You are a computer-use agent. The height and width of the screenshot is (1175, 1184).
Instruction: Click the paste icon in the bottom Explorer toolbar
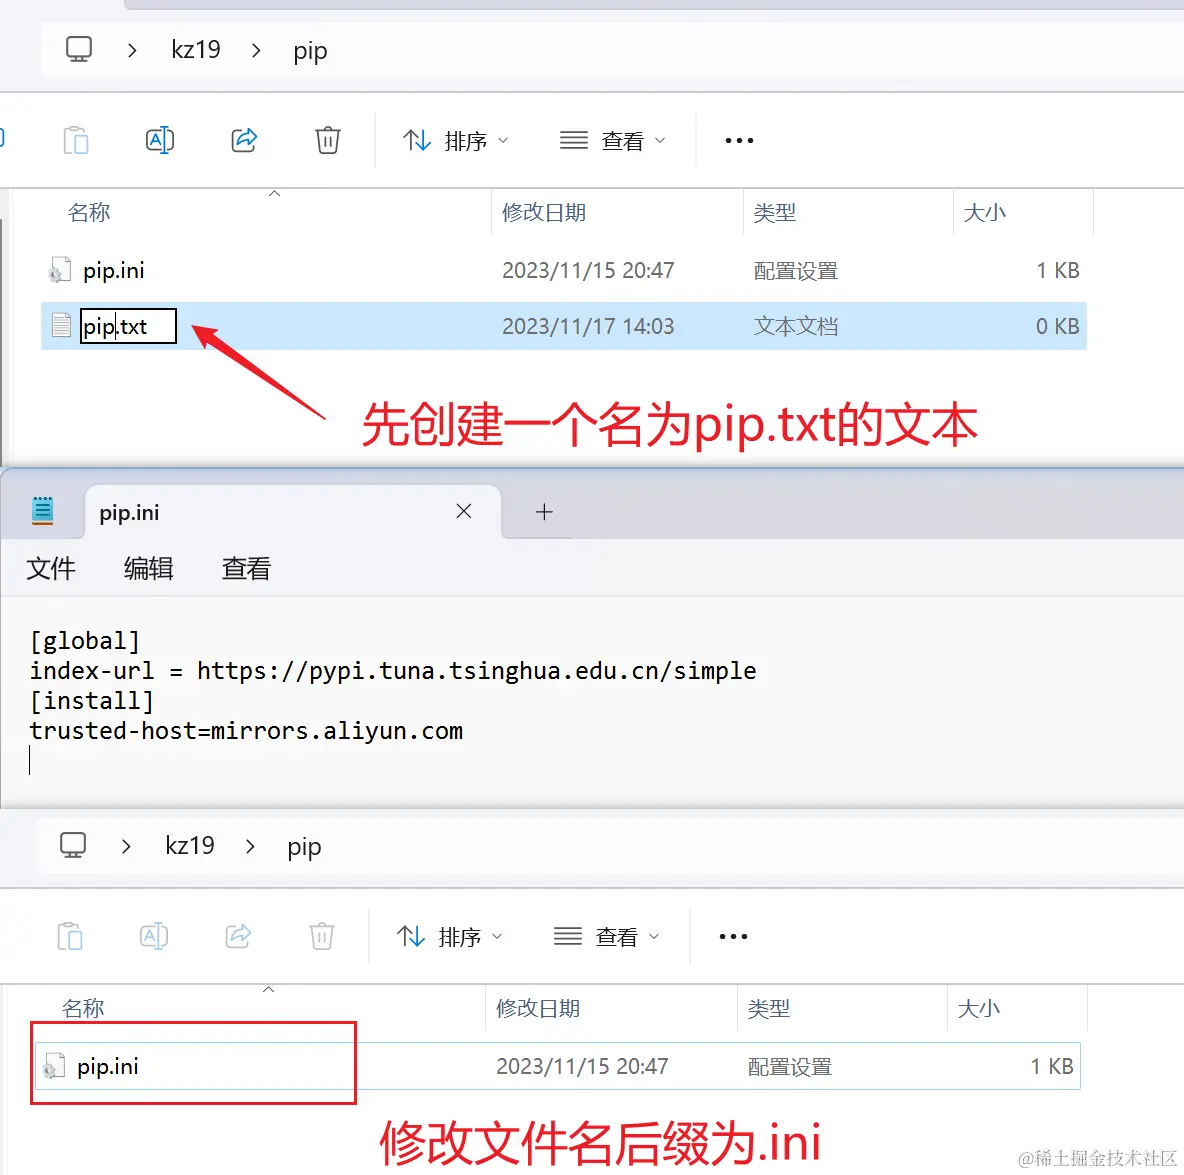click(x=70, y=936)
